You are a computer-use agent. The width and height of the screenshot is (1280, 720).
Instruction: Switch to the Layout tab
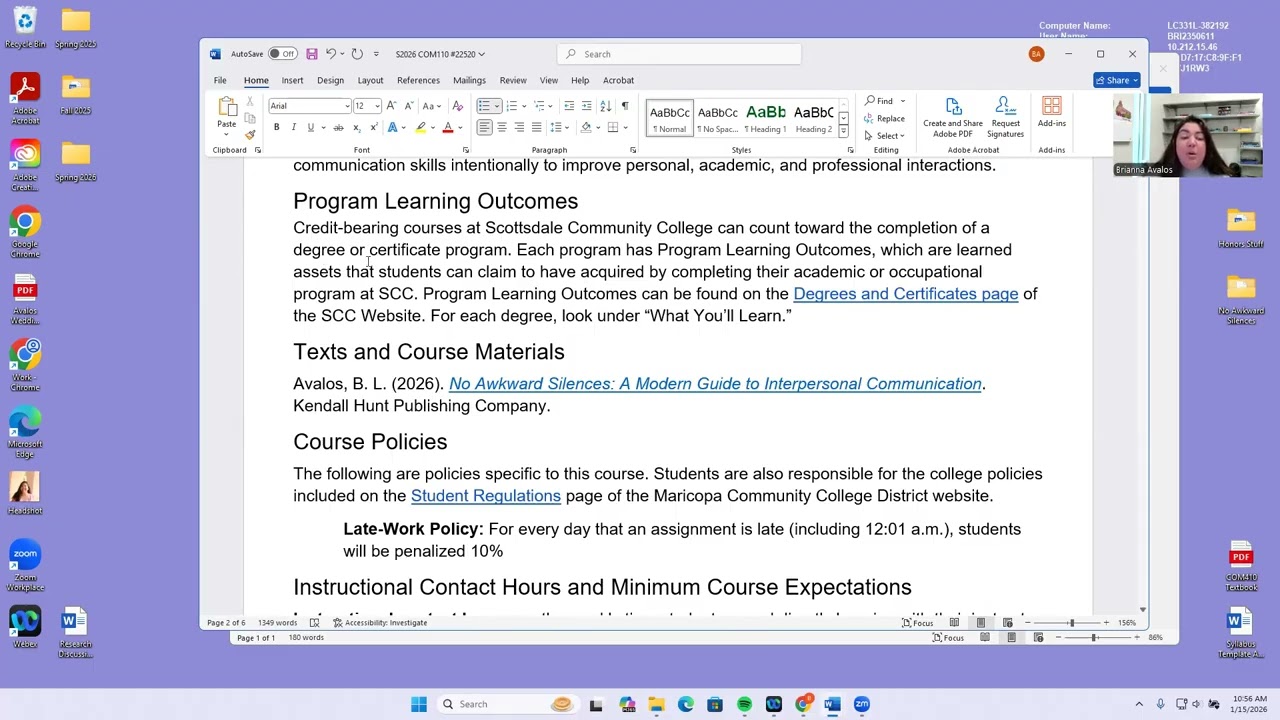(x=370, y=80)
